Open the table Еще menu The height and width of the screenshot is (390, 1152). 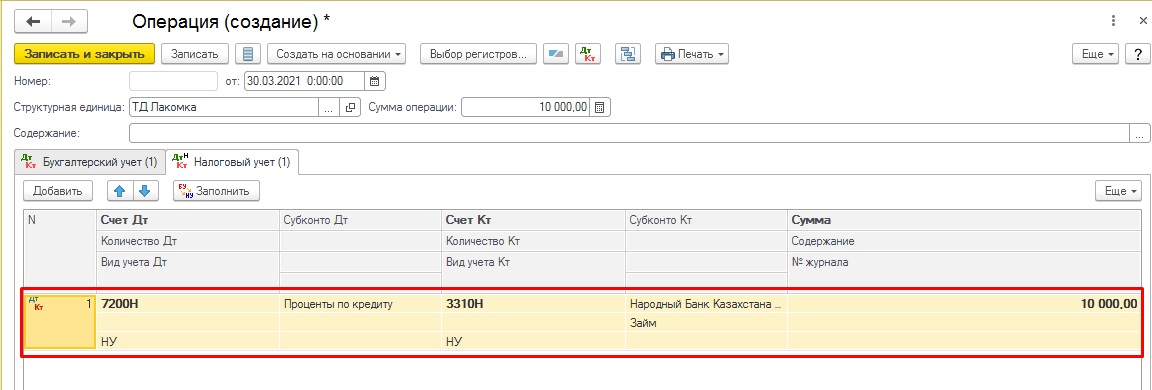(1118, 191)
